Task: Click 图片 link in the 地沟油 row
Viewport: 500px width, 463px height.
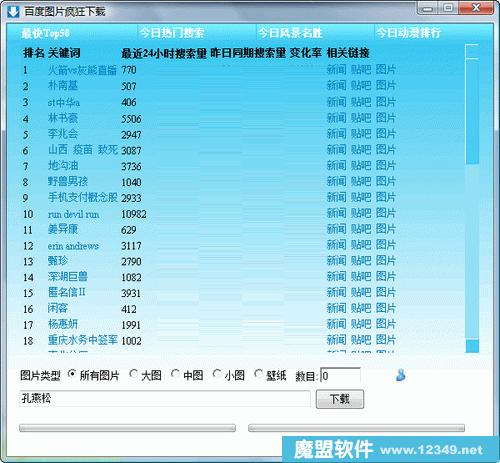Action: [386, 165]
